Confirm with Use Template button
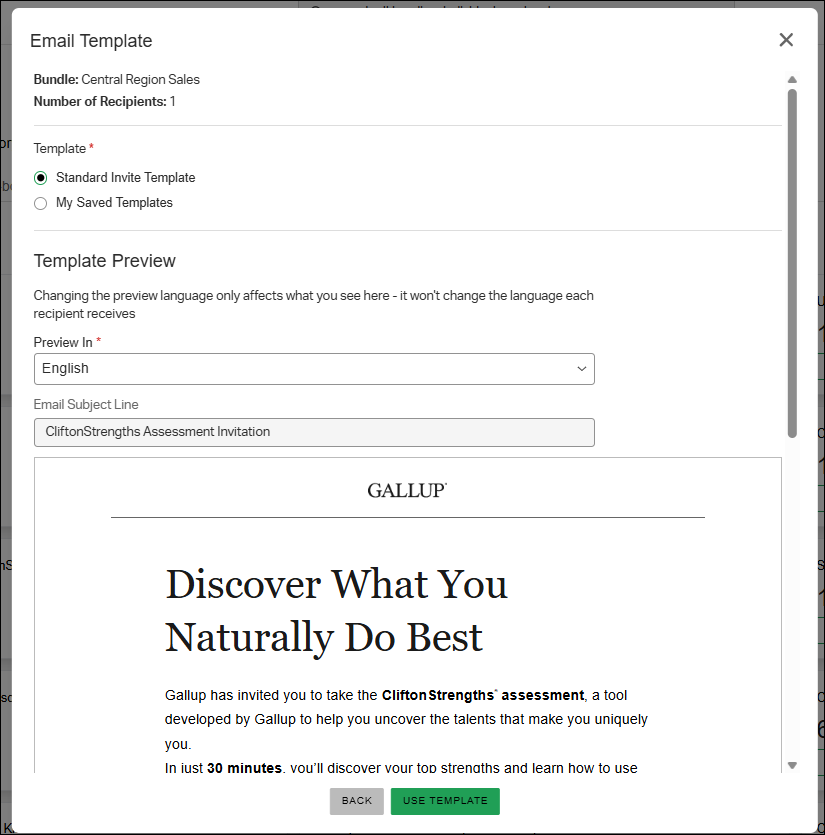This screenshot has height=835, width=825. [x=445, y=801]
